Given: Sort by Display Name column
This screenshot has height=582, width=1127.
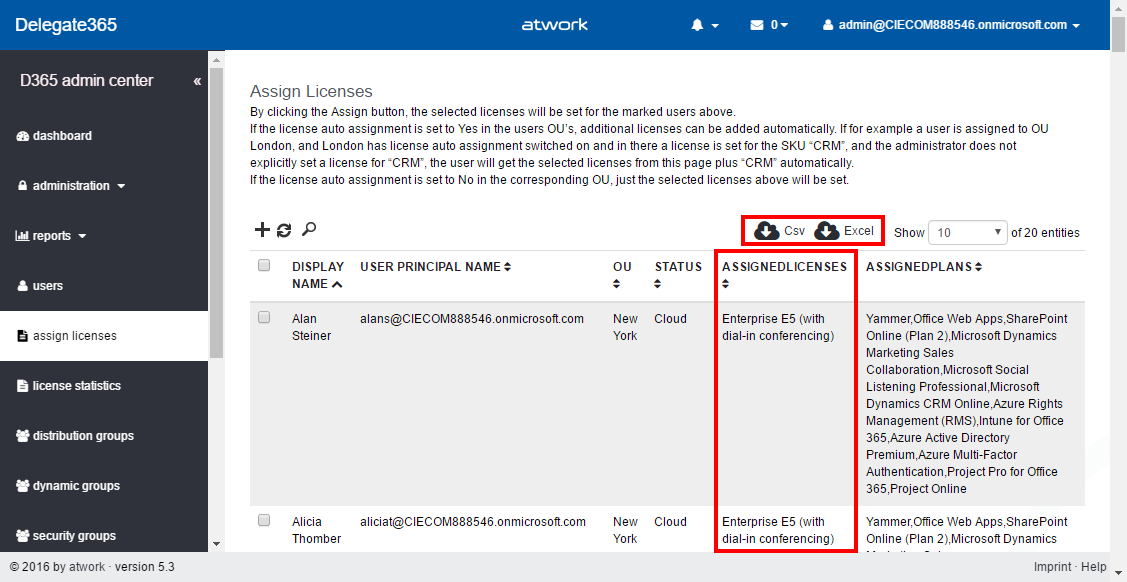Looking at the screenshot, I should (x=318, y=275).
